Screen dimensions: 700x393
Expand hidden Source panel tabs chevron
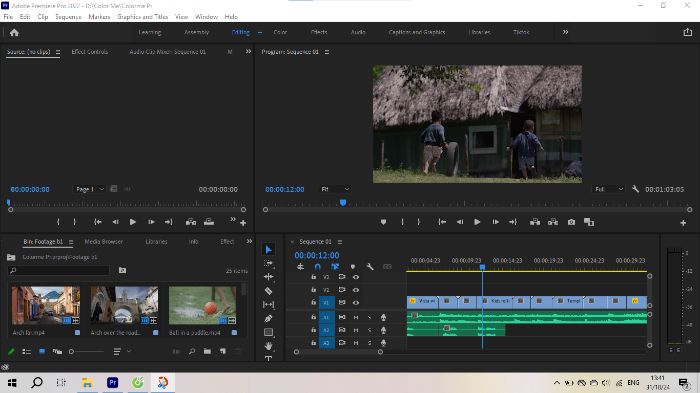pyautogui.click(x=248, y=52)
